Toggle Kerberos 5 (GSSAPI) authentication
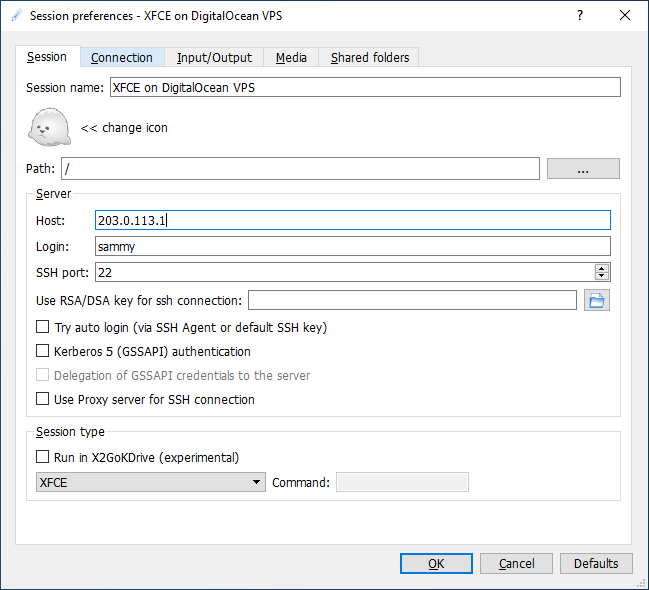The height and width of the screenshot is (590, 649). (x=42, y=351)
